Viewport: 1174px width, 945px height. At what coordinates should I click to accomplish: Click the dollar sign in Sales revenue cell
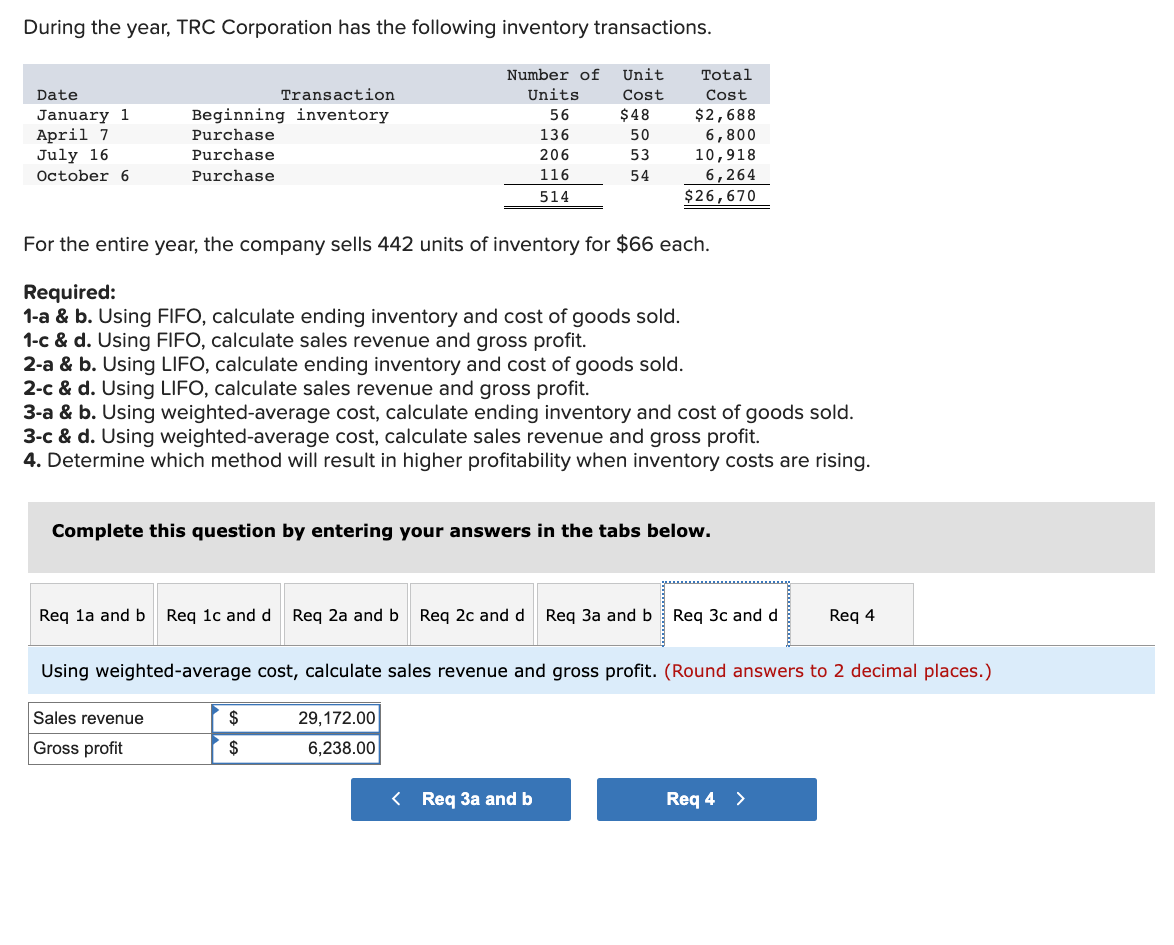[x=233, y=717]
